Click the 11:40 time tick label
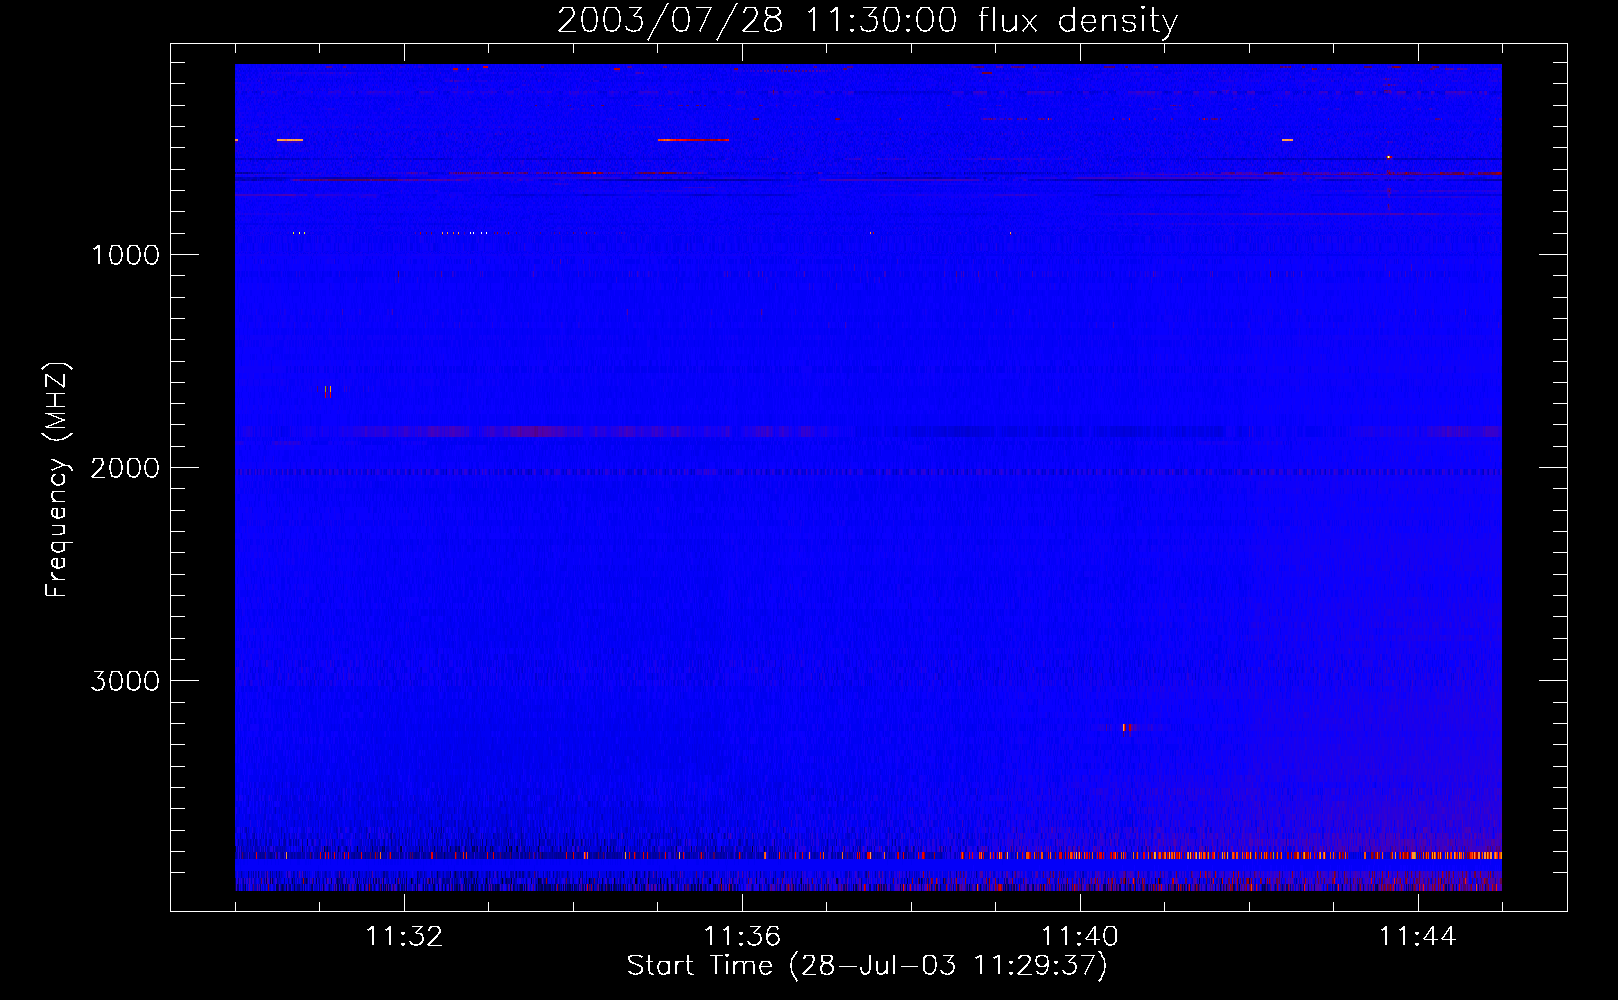This screenshot has width=1618, height=1000. [x=1080, y=937]
